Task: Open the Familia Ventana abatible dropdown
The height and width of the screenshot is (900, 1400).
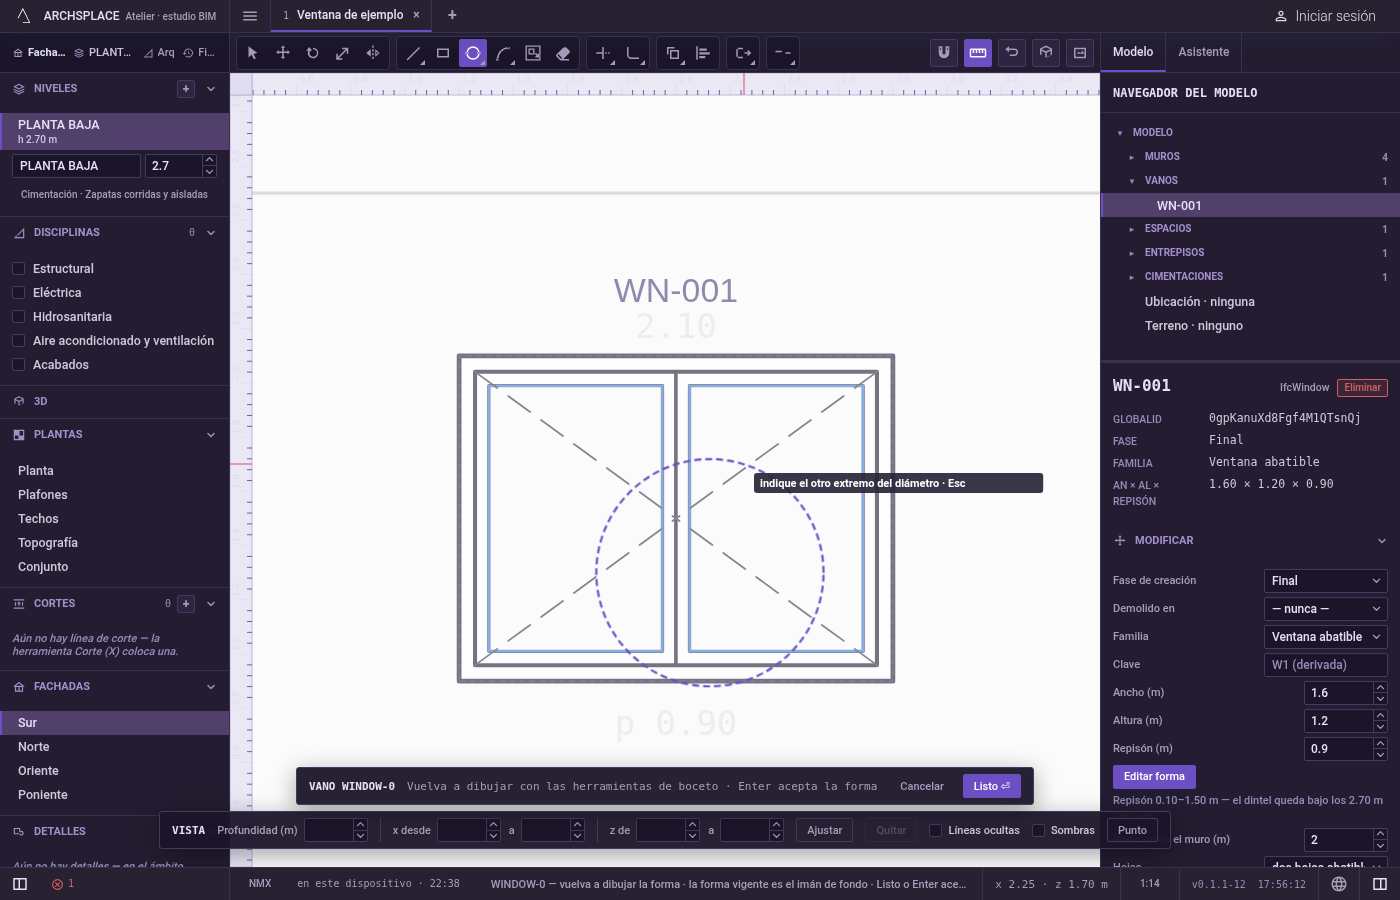Action: [1326, 637]
